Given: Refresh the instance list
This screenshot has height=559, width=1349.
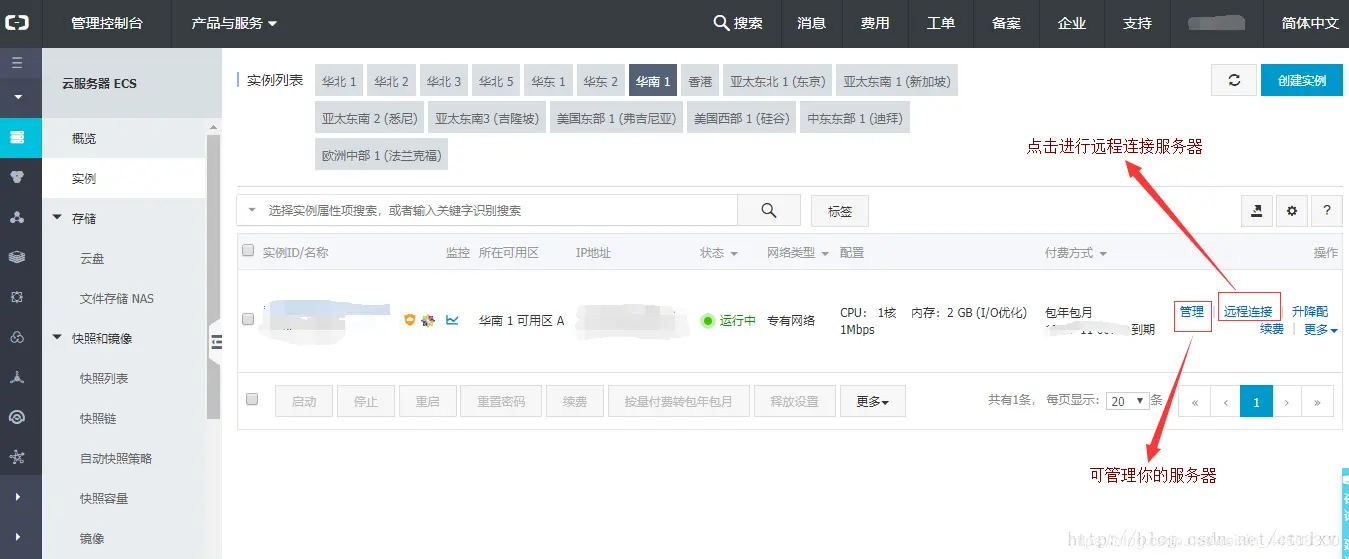Looking at the screenshot, I should [x=1234, y=80].
